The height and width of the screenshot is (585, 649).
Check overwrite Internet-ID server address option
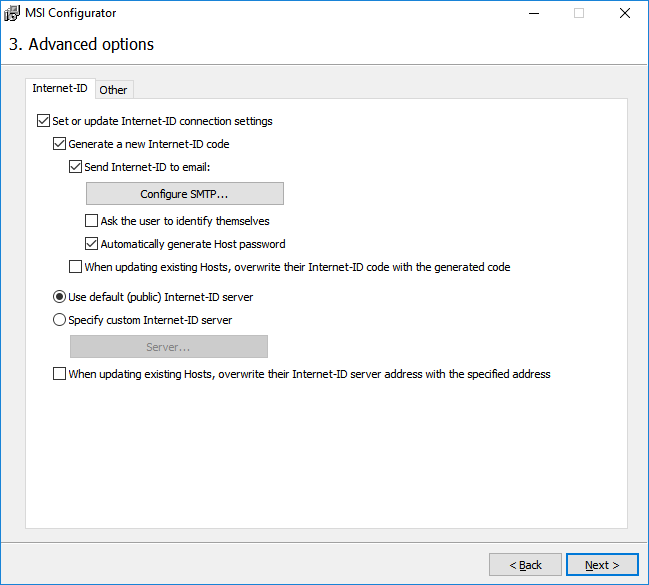59,374
